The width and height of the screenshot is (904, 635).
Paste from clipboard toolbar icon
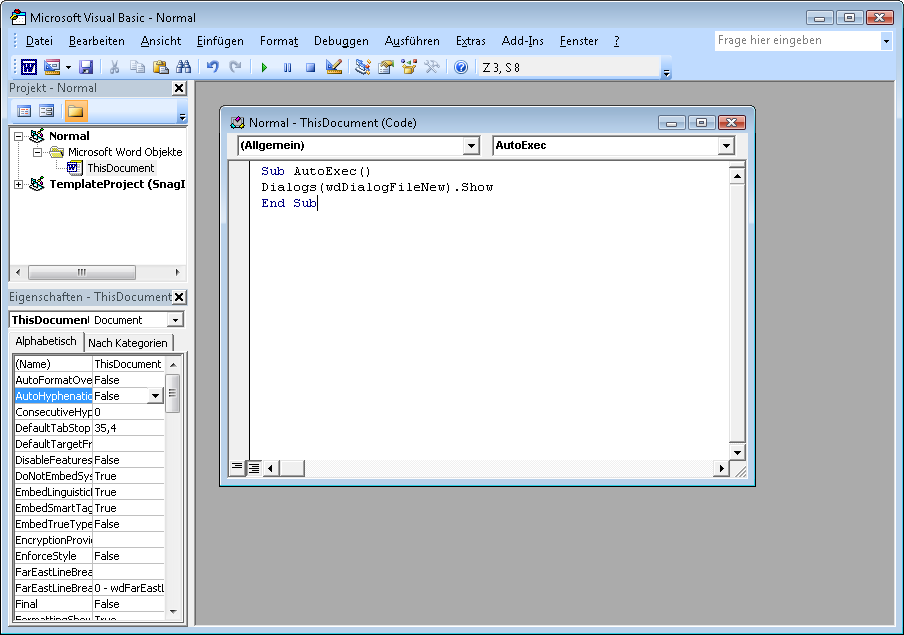tap(160, 67)
